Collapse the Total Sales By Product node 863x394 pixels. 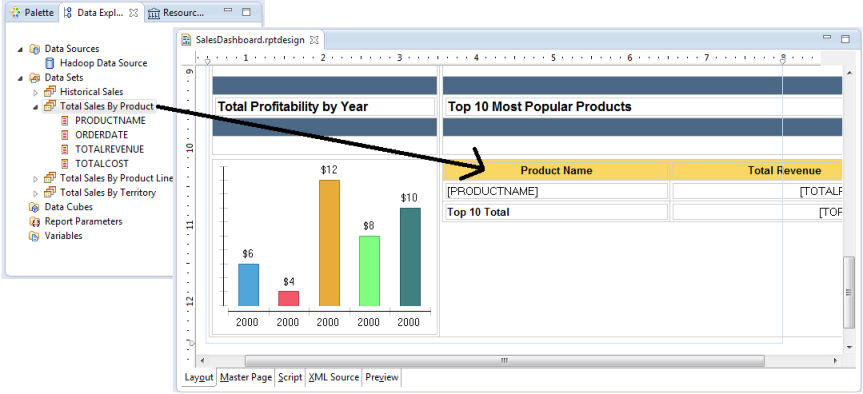pos(36,106)
